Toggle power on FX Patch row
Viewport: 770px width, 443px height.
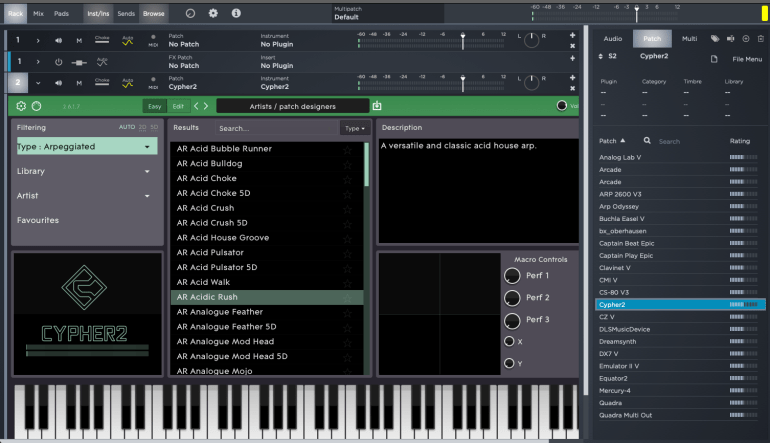tap(58, 62)
